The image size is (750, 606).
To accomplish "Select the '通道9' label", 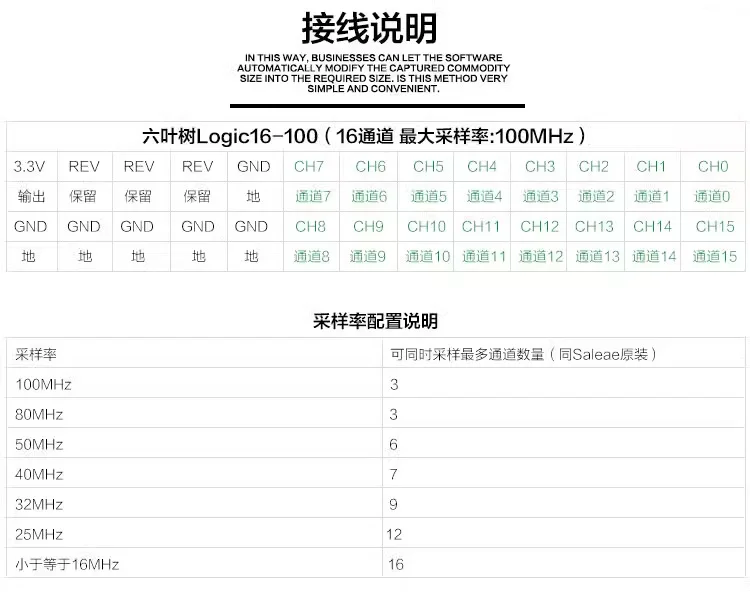I will (367, 256).
